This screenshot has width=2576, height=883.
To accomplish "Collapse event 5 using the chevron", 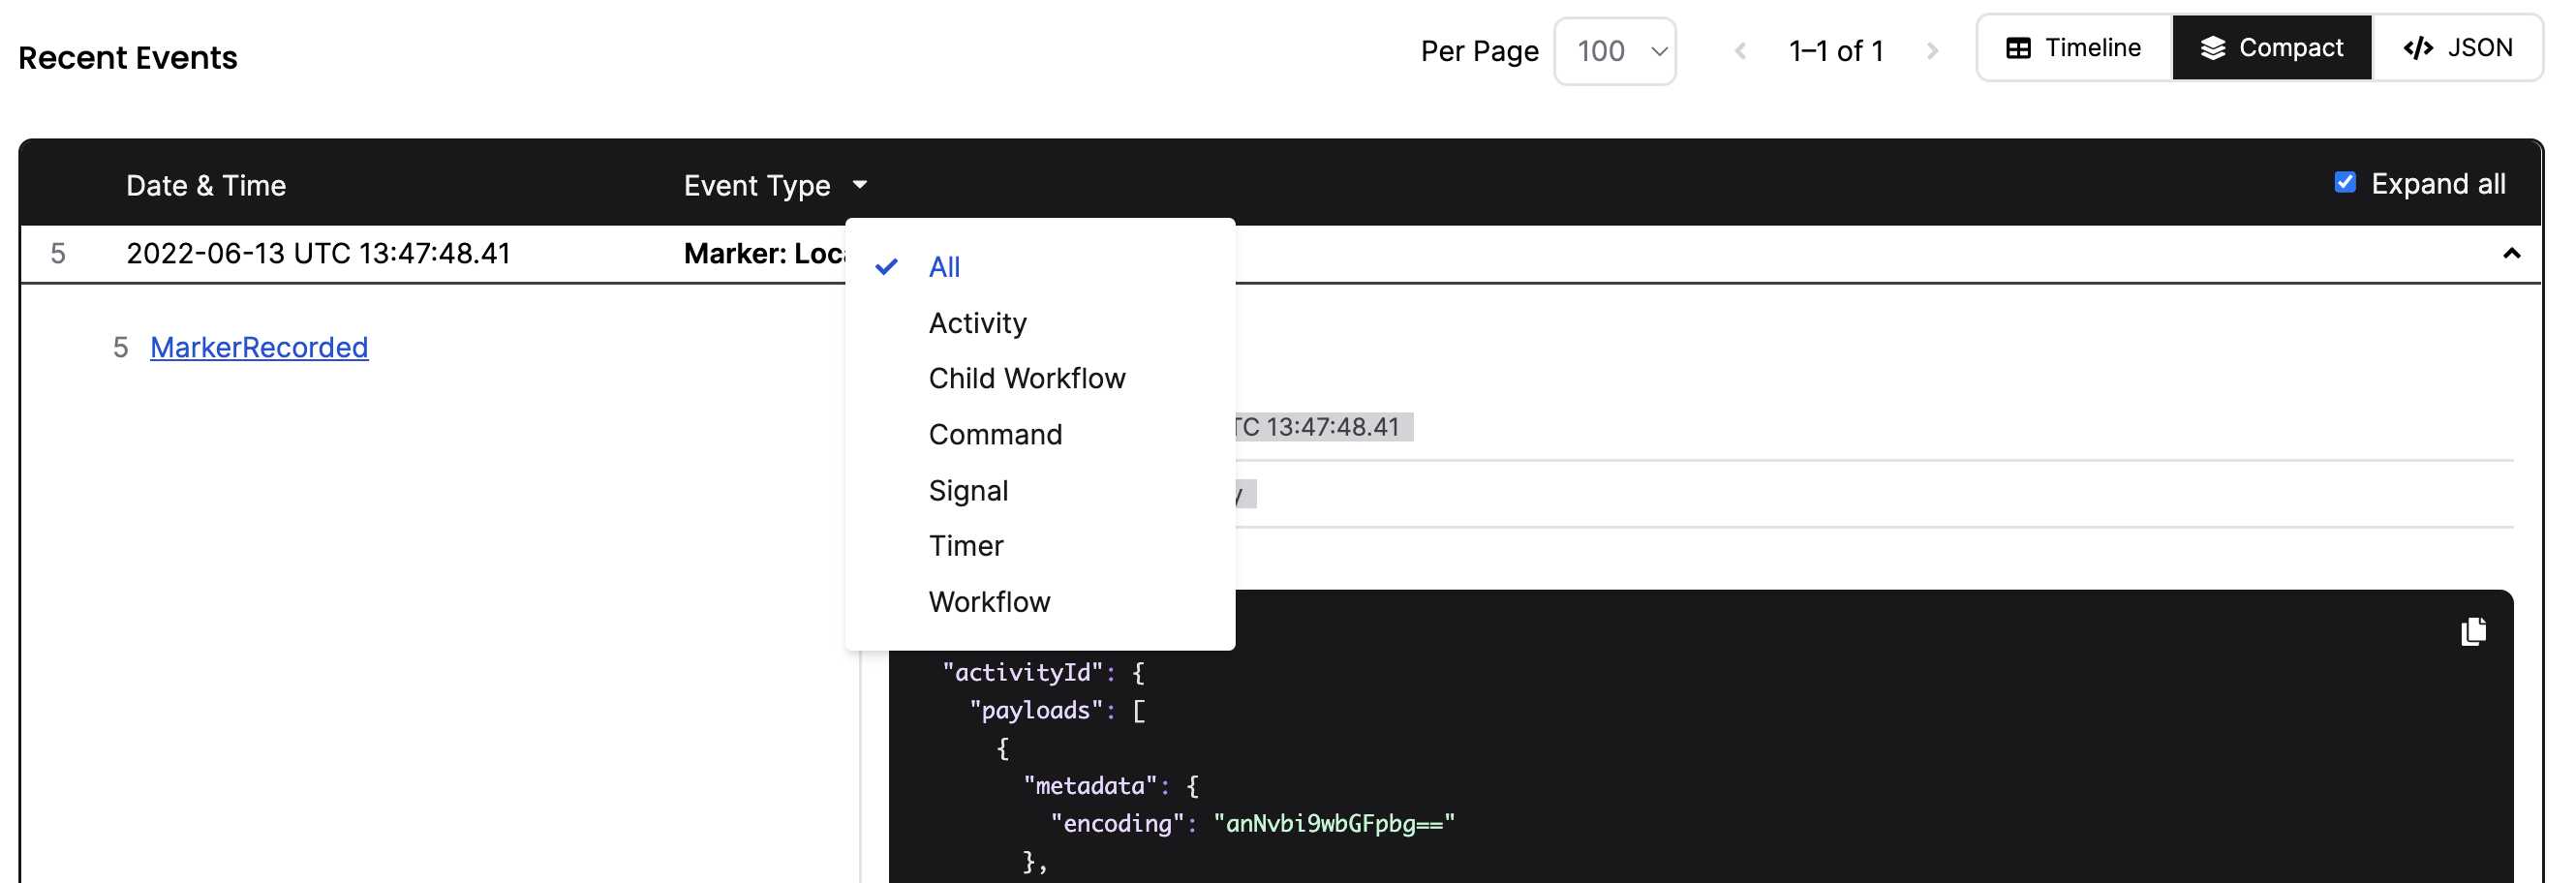I will [2512, 254].
